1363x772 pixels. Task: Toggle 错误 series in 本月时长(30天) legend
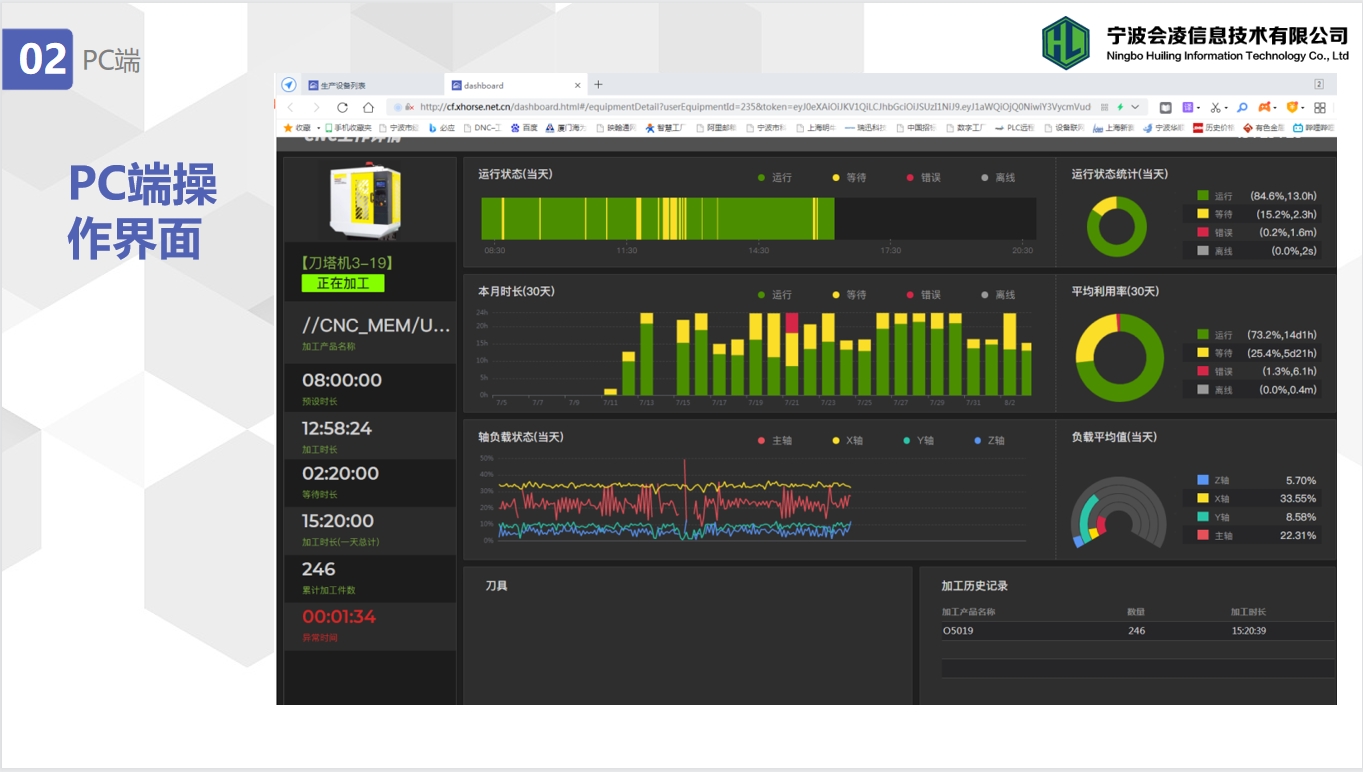tap(923, 294)
